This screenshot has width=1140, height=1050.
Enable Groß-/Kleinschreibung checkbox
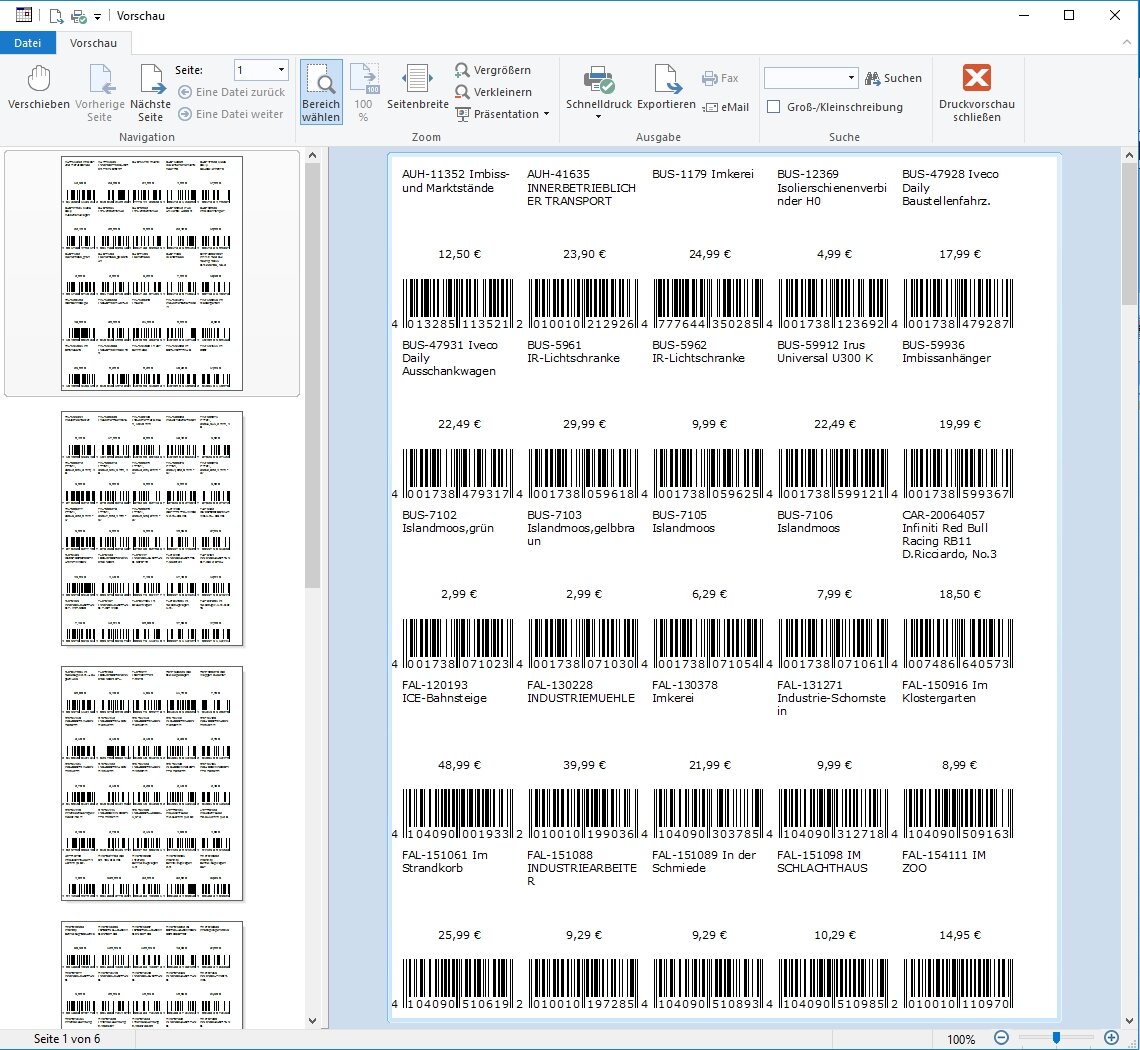point(774,107)
